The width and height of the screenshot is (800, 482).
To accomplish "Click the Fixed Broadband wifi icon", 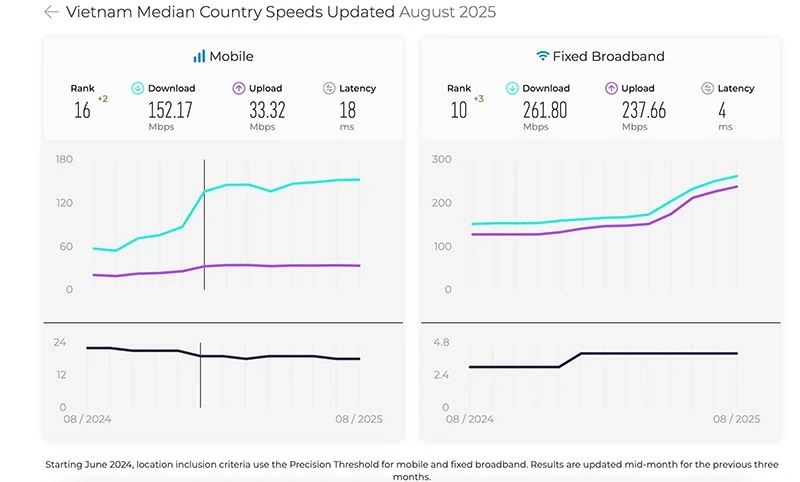I will (542, 56).
